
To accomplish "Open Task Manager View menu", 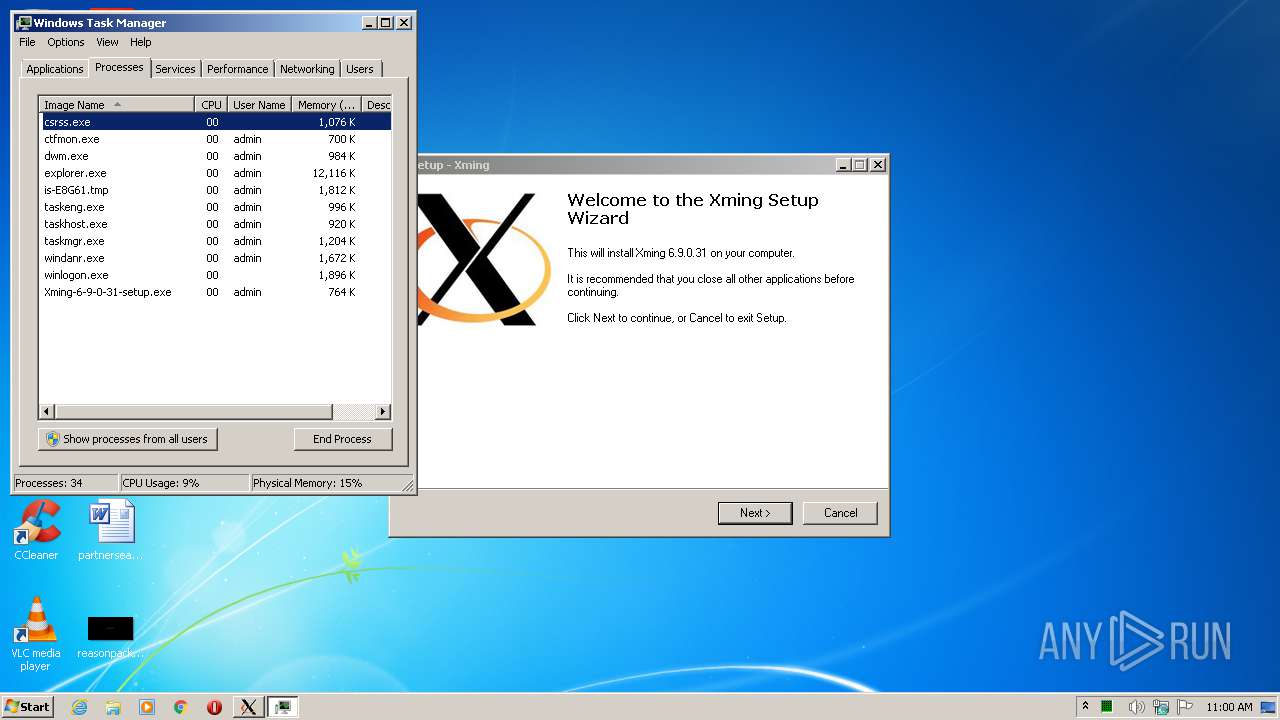I will 107,42.
